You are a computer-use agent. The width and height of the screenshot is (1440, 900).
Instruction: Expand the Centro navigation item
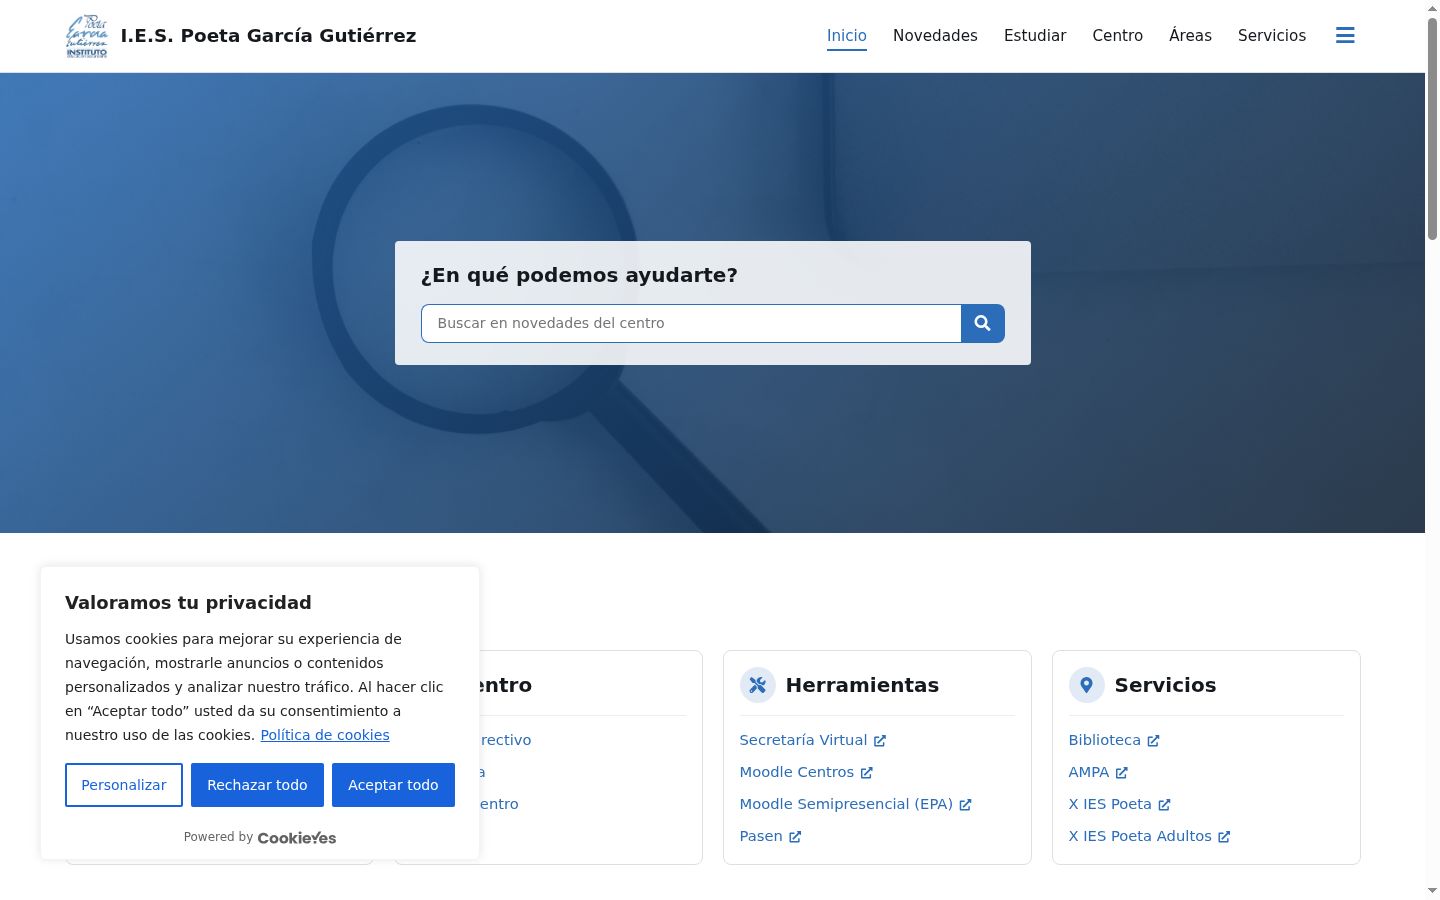pos(1117,36)
